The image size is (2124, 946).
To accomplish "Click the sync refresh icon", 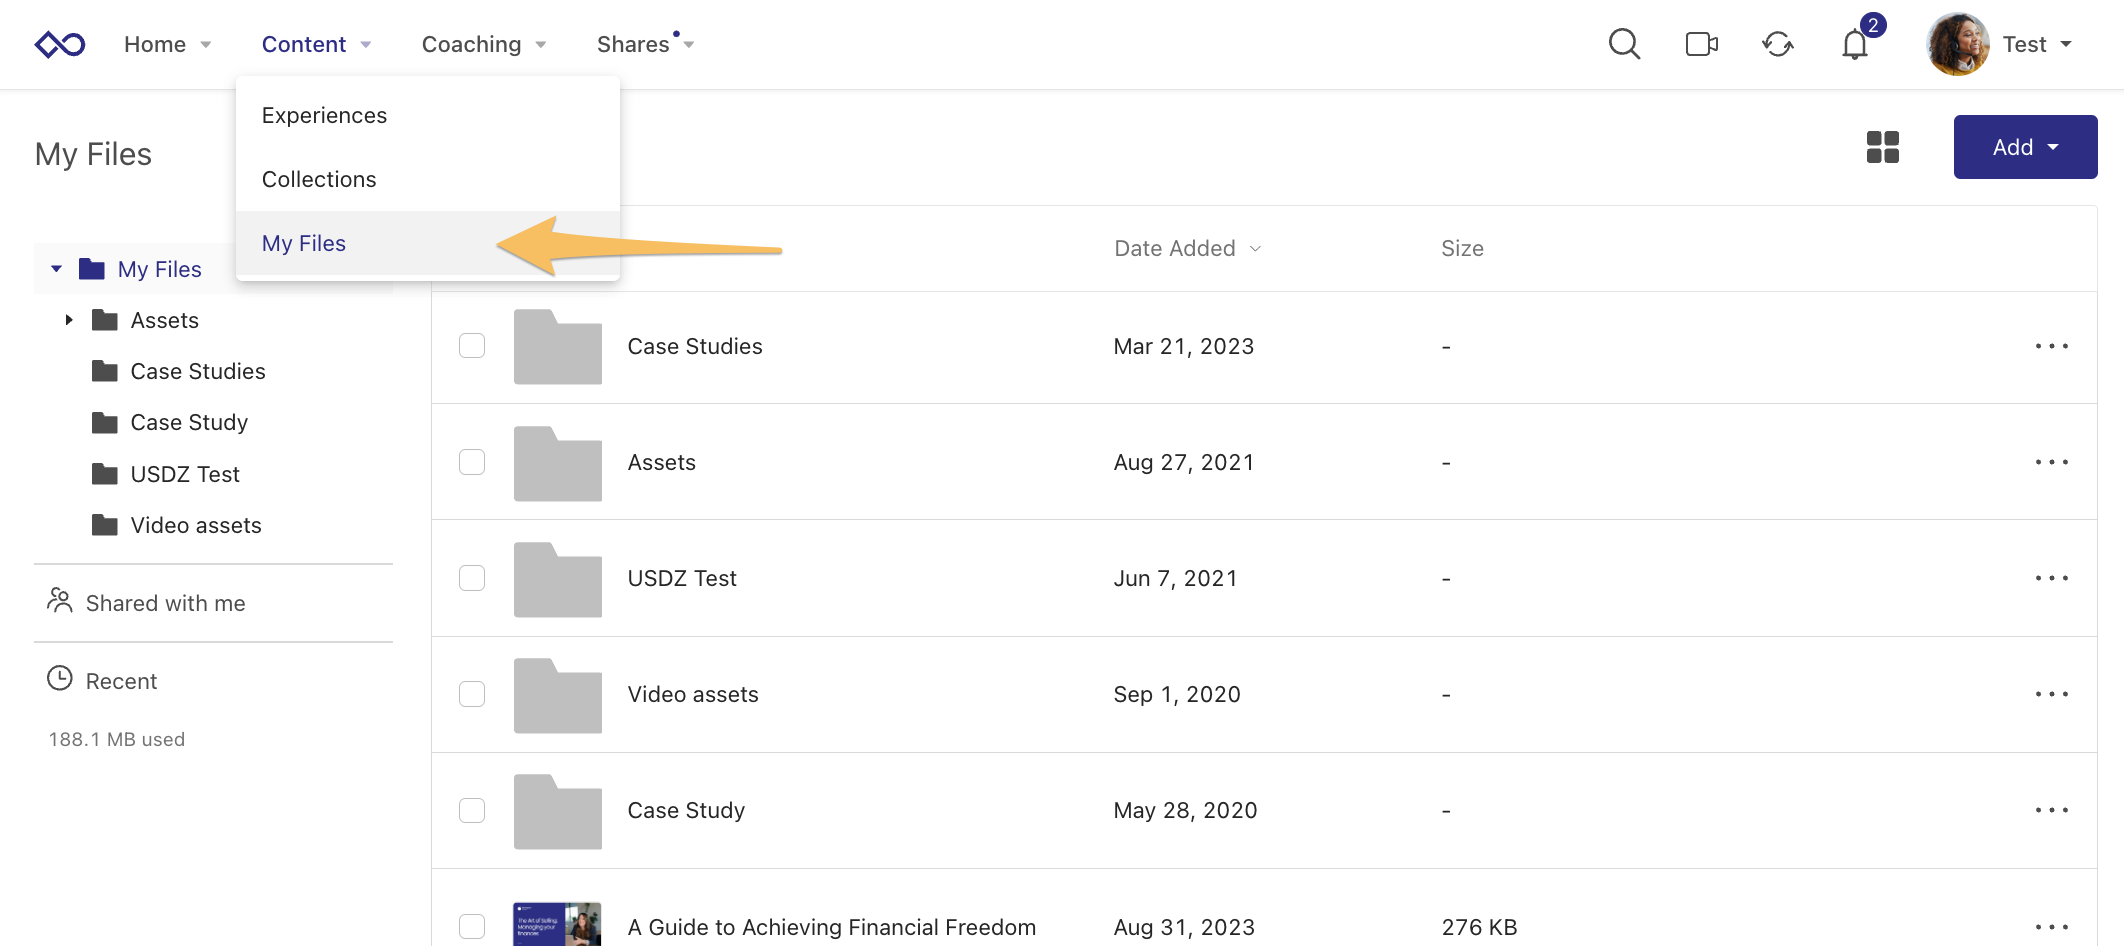I will 1777,44.
